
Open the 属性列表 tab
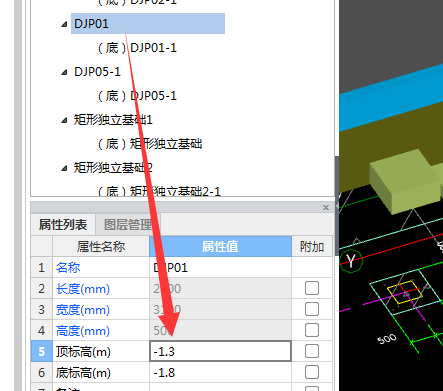[x=63, y=225]
